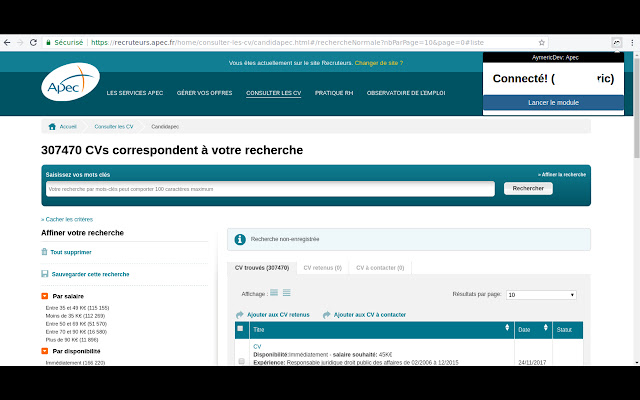Click Lancer le module button in extension popup
The height and width of the screenshot is (400, 640).
pyautogui.click(x=553, y=102)
